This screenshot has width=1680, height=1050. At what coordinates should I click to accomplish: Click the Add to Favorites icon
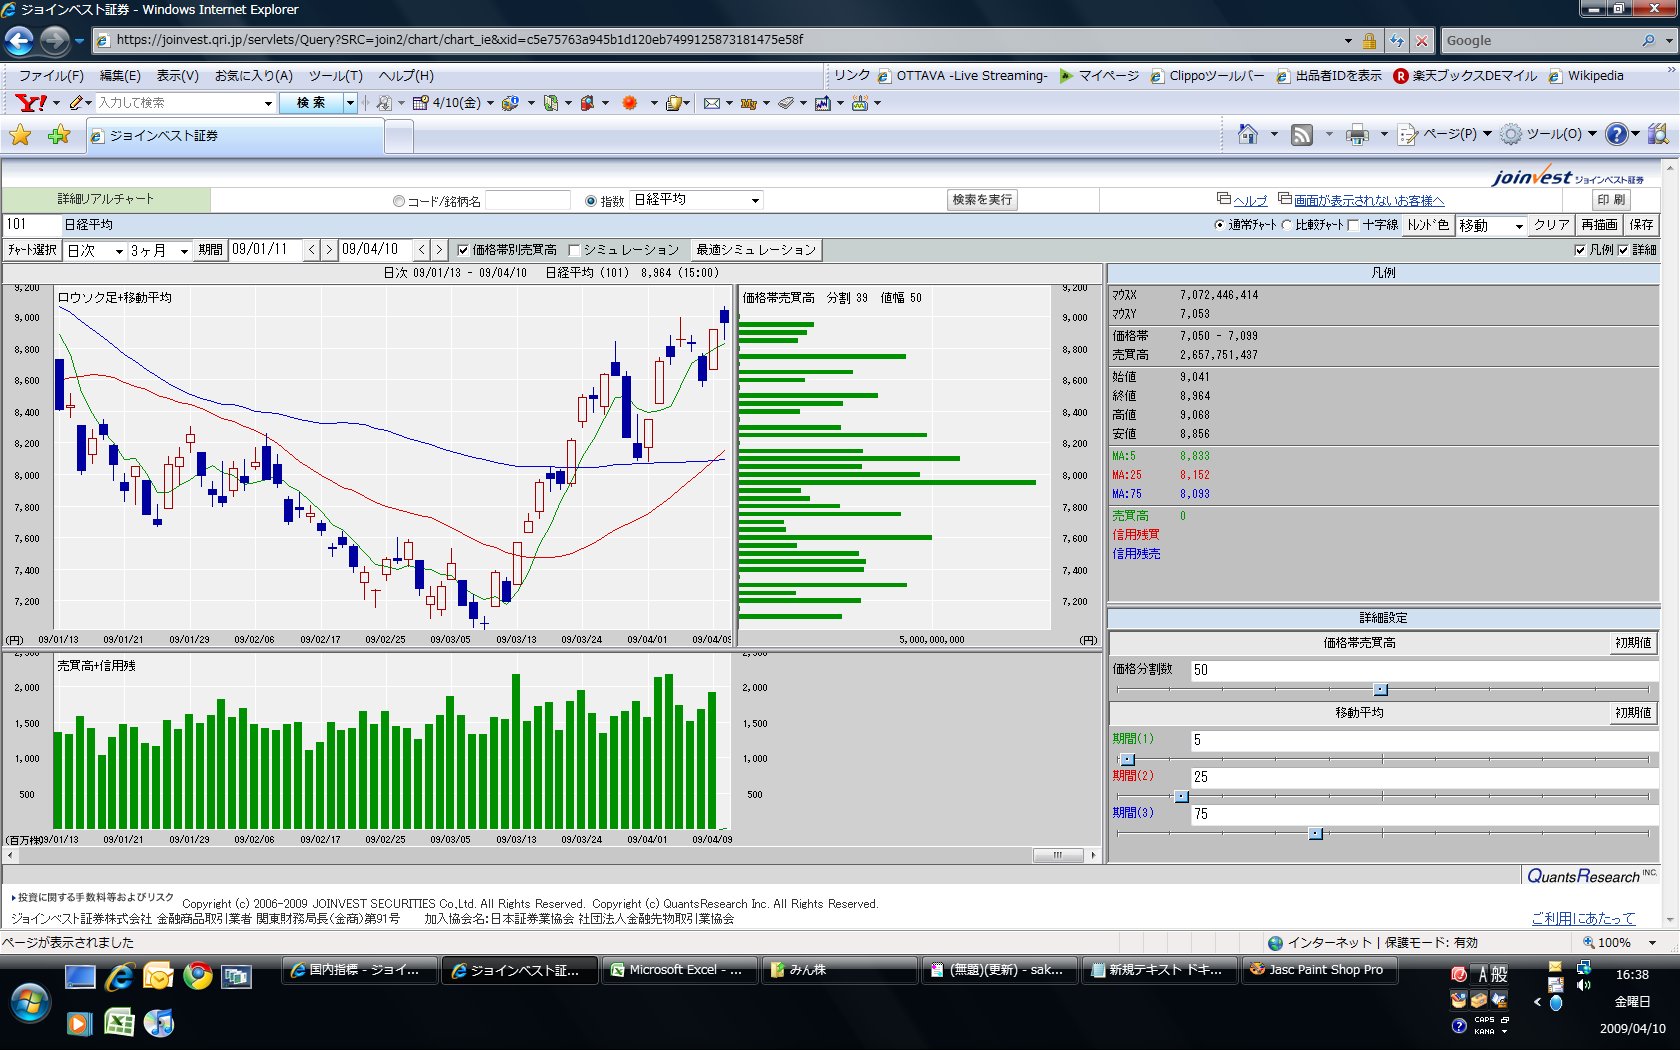click(x=59, y=135)
